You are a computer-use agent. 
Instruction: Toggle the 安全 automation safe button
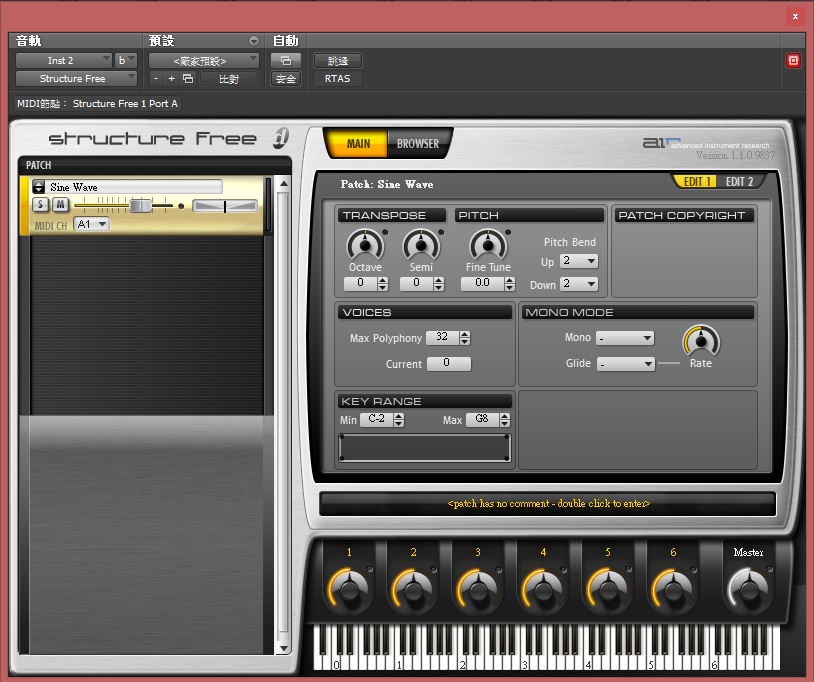286,79
